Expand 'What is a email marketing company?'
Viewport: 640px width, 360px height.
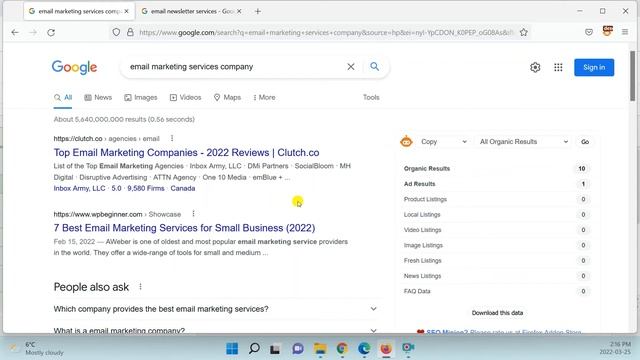click(x=215, y=330)
